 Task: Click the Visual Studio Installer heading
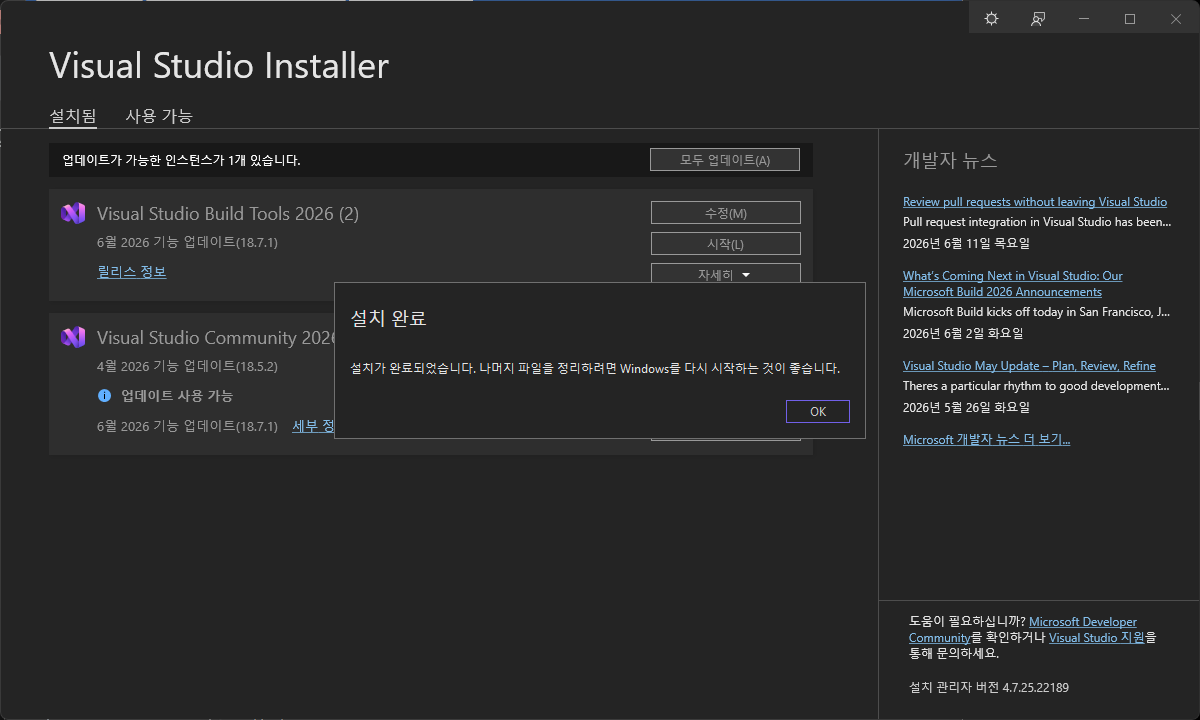pos(219,66)
